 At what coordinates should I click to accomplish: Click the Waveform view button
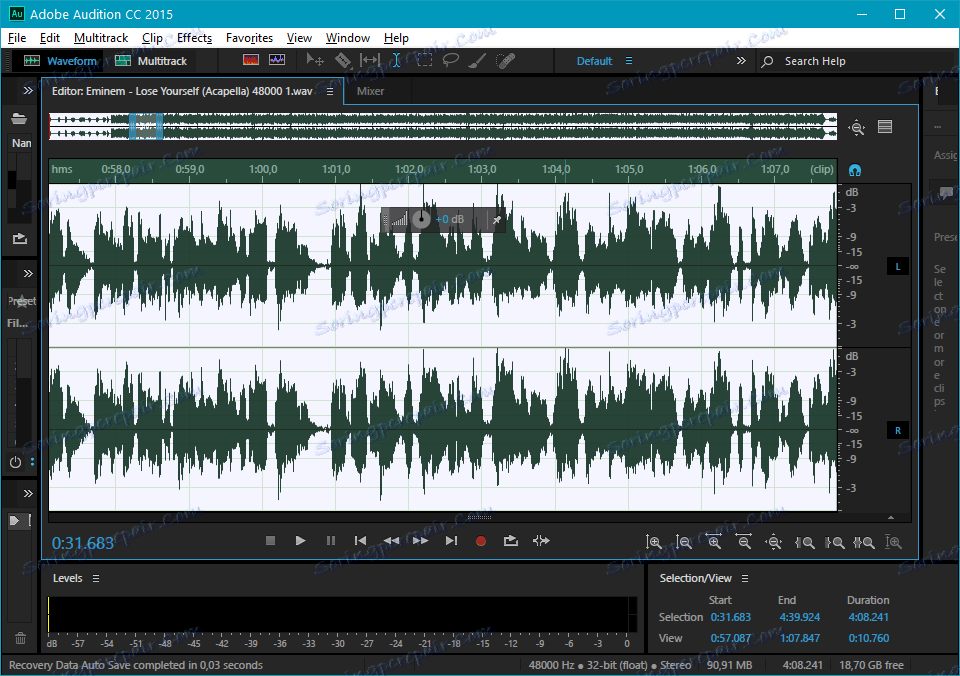[61, 61]
